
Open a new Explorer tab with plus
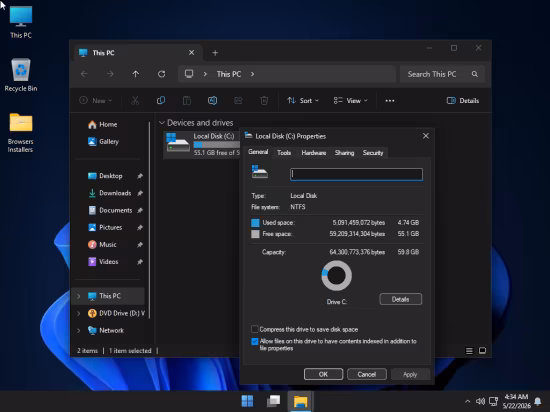pyautogui.click(x=215, y=53)
